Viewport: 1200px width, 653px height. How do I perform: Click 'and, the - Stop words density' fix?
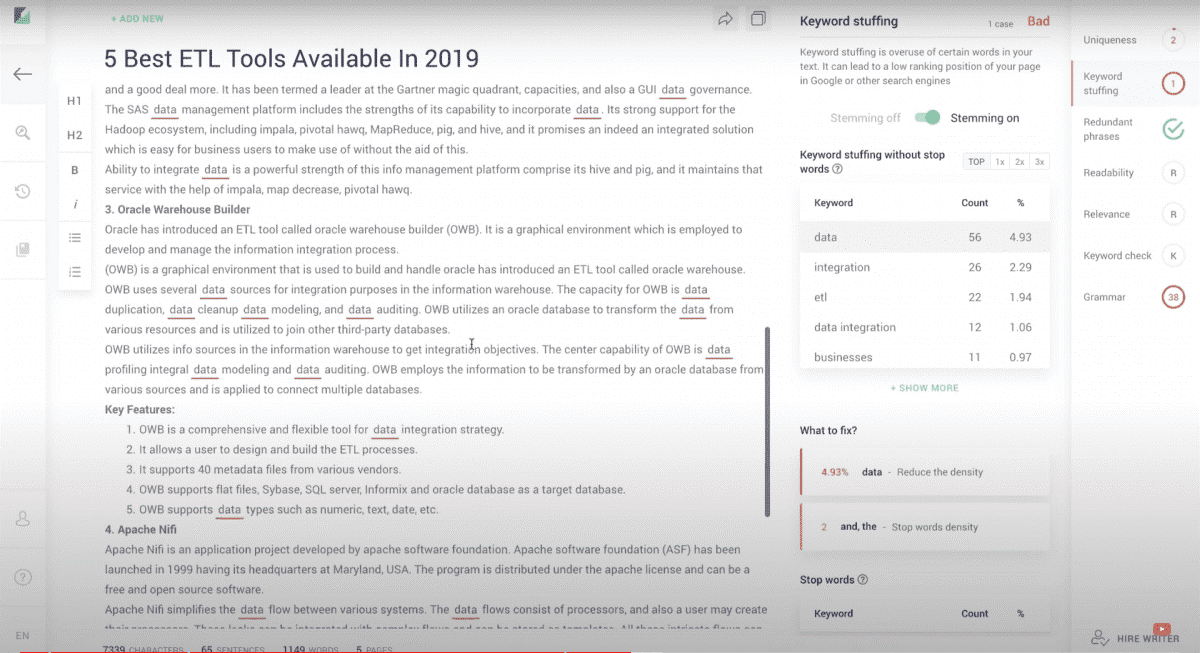(x=925, y=527)
